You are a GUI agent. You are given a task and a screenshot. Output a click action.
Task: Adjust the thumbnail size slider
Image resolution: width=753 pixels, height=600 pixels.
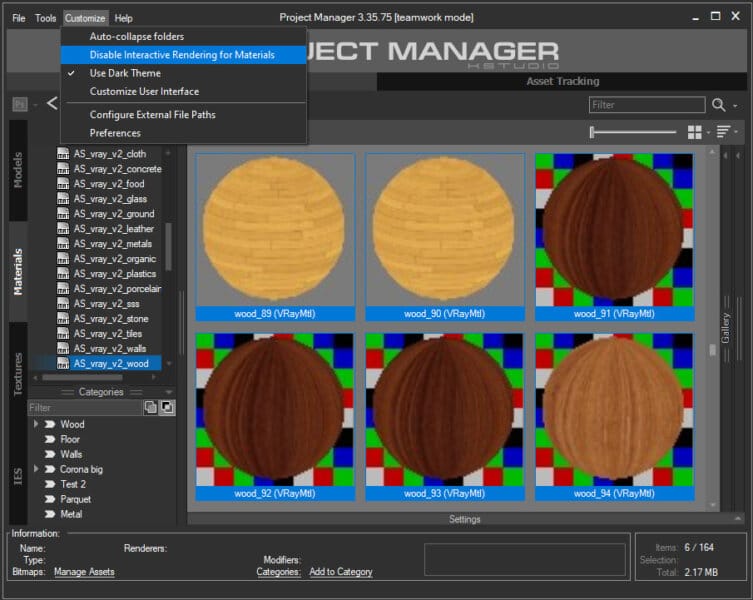593,132
